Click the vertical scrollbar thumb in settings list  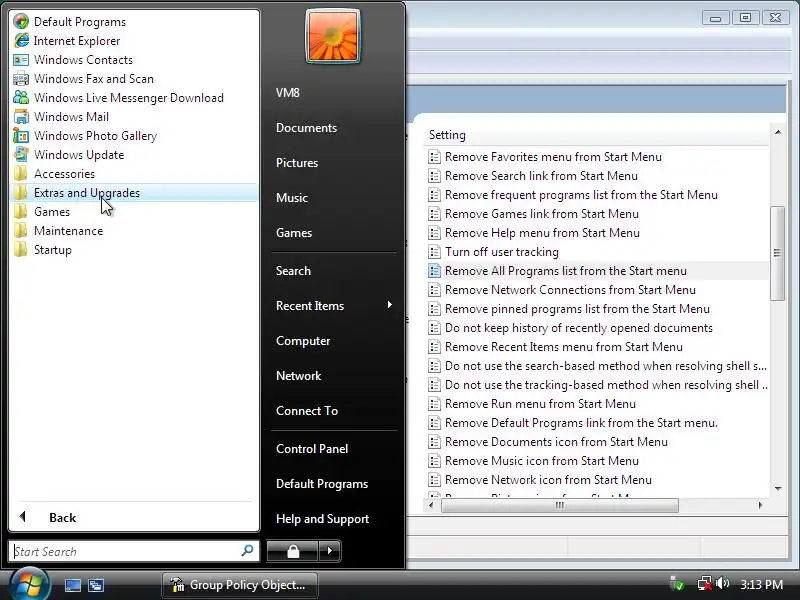777,253
